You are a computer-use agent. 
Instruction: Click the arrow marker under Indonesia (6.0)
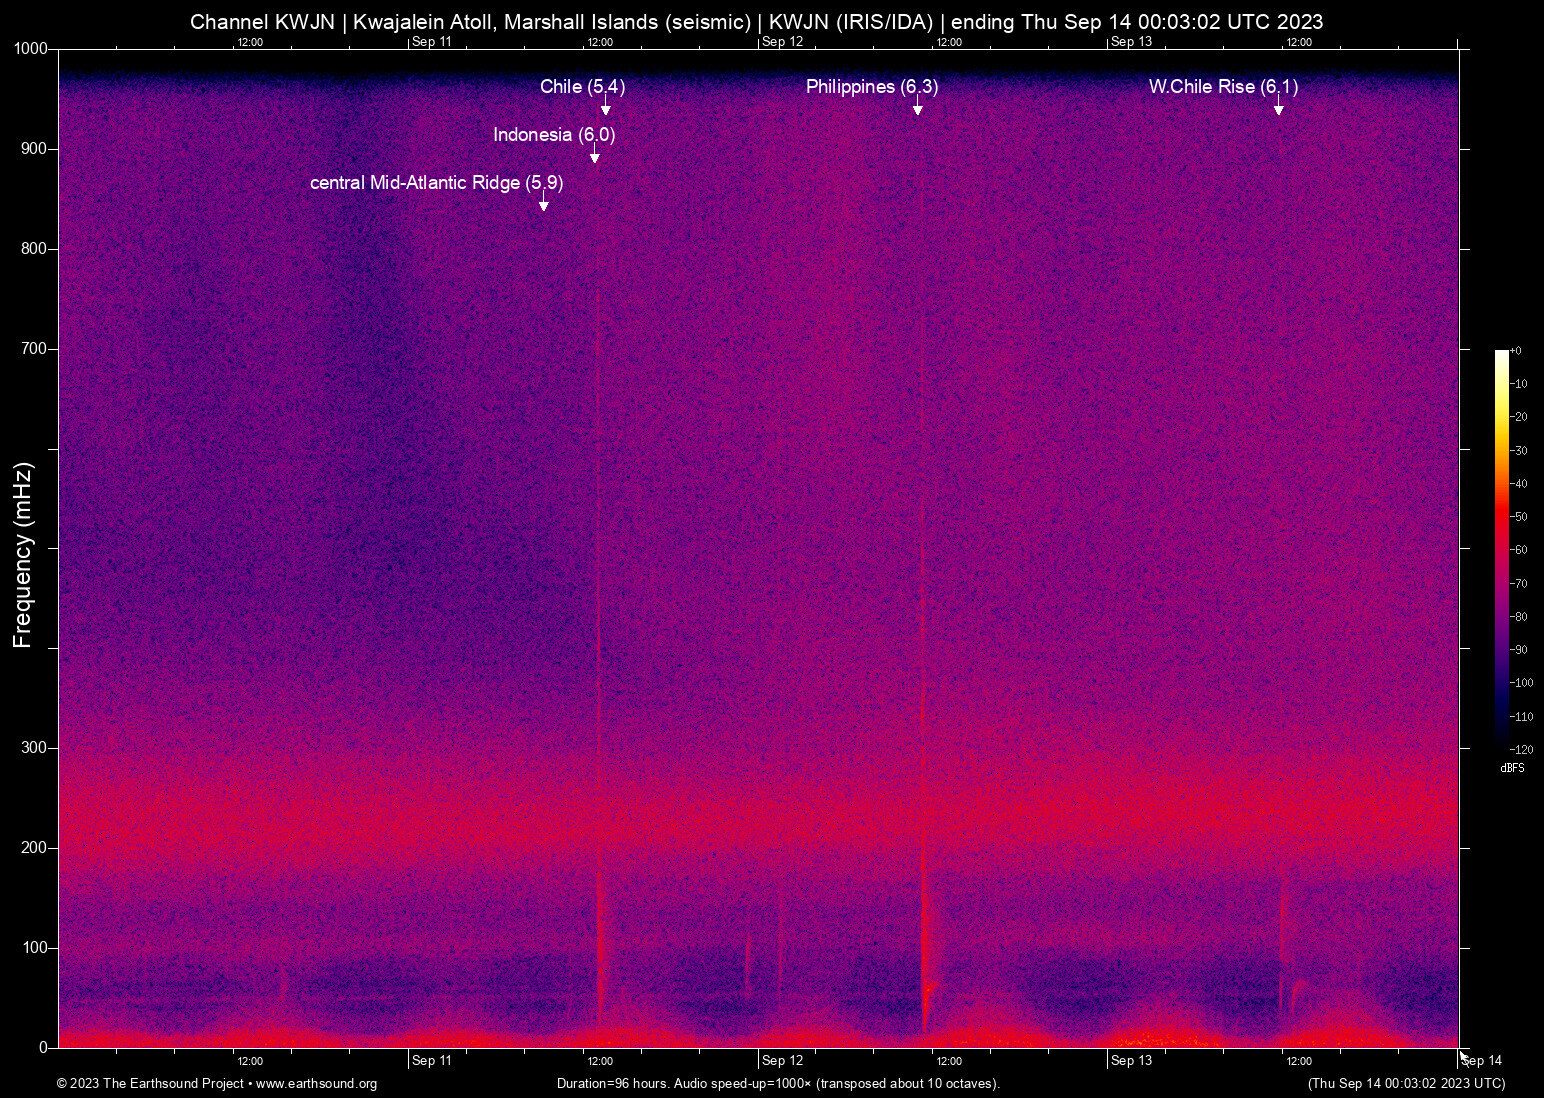click(x=594, y=156)
